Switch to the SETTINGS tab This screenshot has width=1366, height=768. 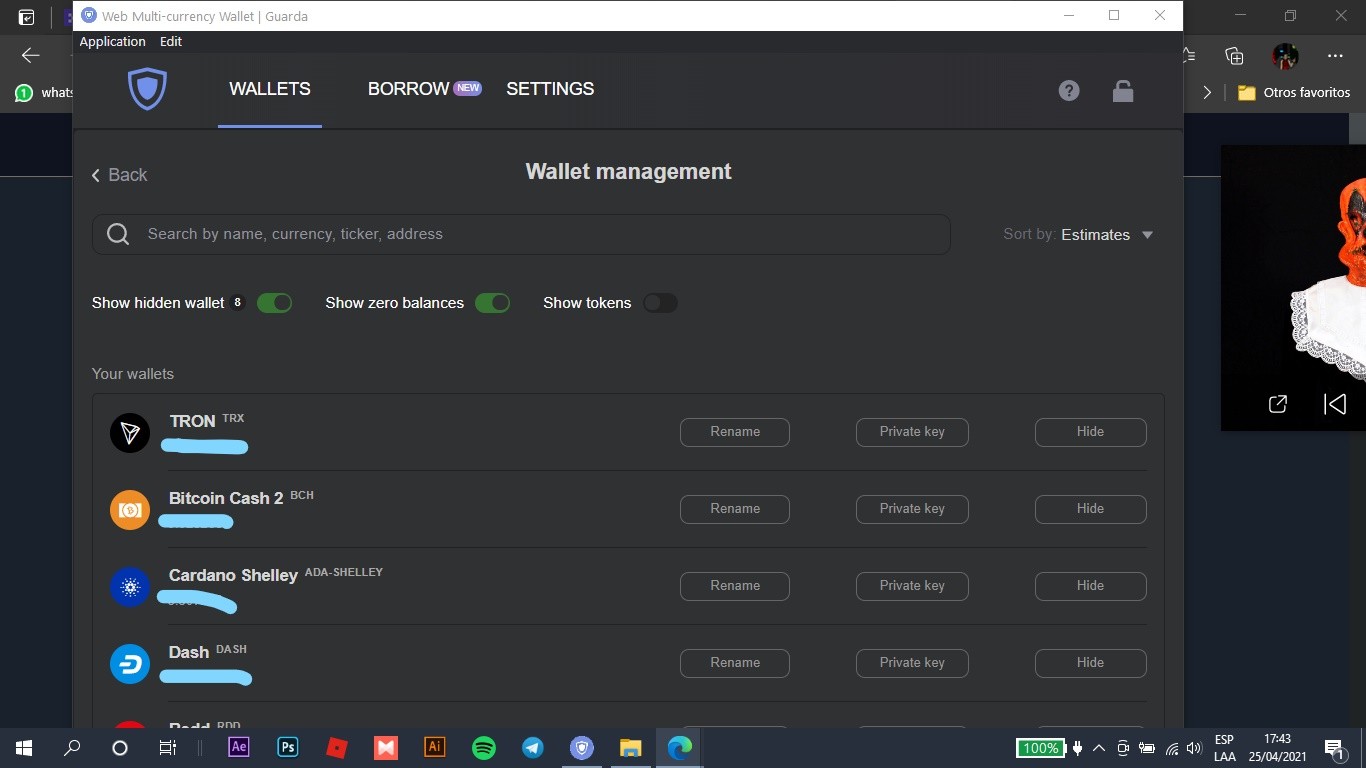(550, 89)
